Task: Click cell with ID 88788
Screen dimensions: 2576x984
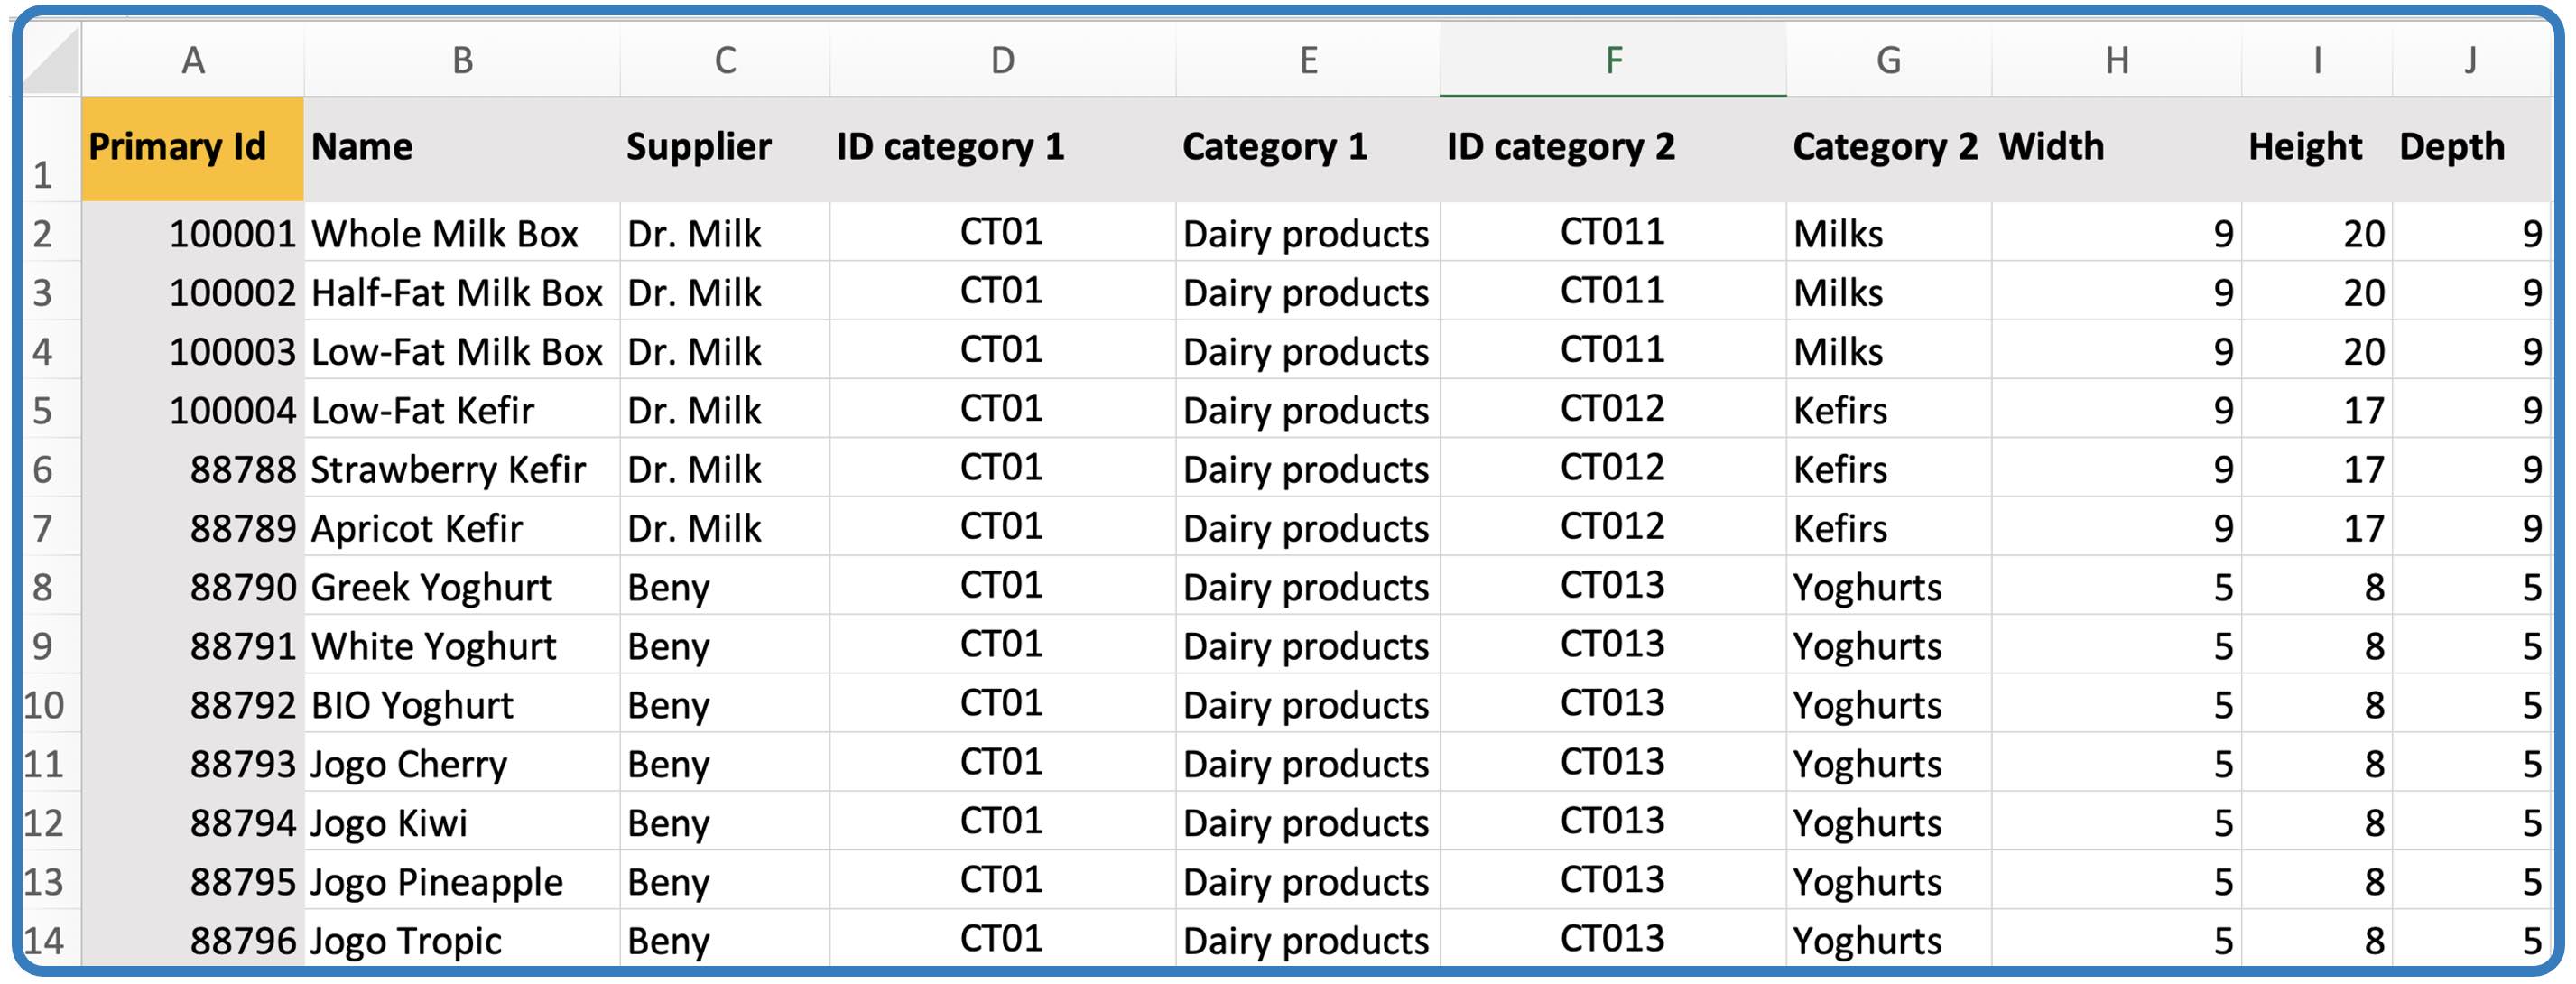Action: pos(193,468)
